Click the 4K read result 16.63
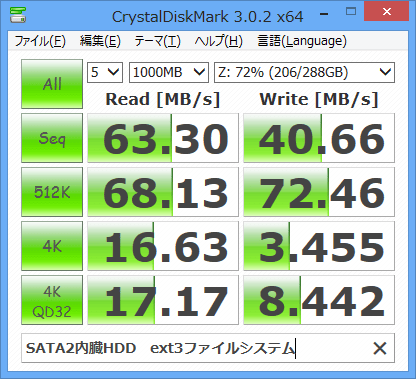The width and height of the screenshot is (416, 379). [x=163, y=246]
